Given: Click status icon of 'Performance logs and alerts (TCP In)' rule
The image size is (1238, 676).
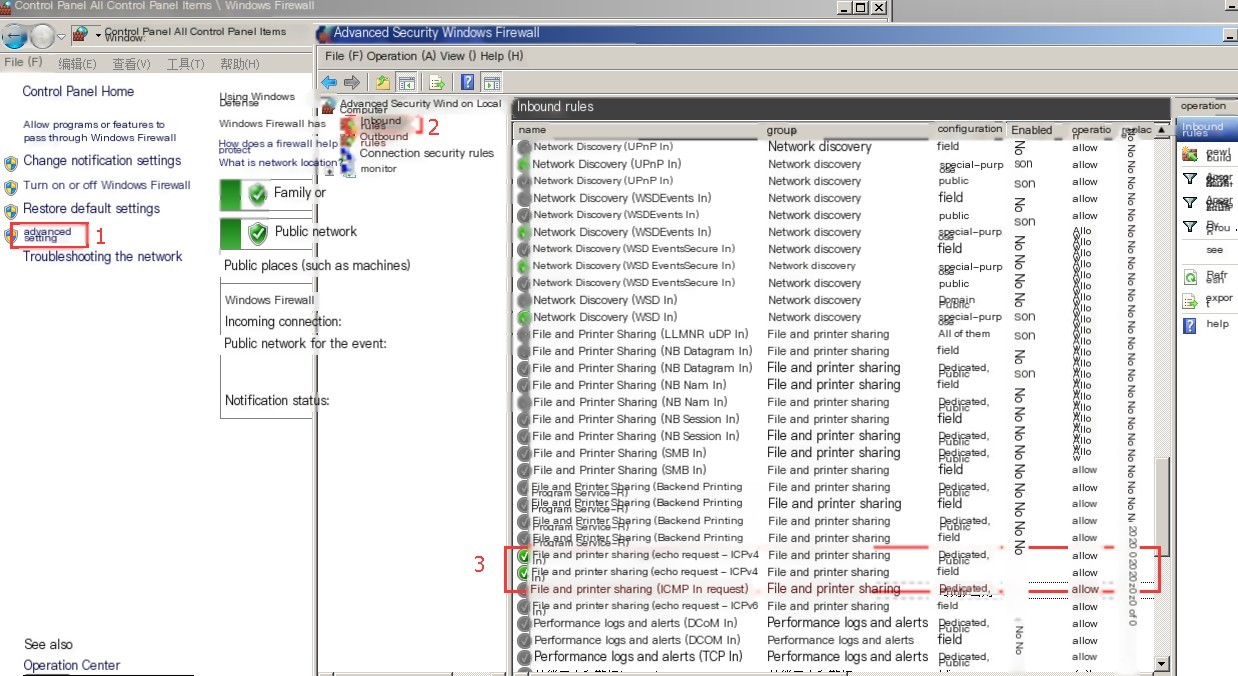Looking at the screenshot, I should (x=524, y=657).
